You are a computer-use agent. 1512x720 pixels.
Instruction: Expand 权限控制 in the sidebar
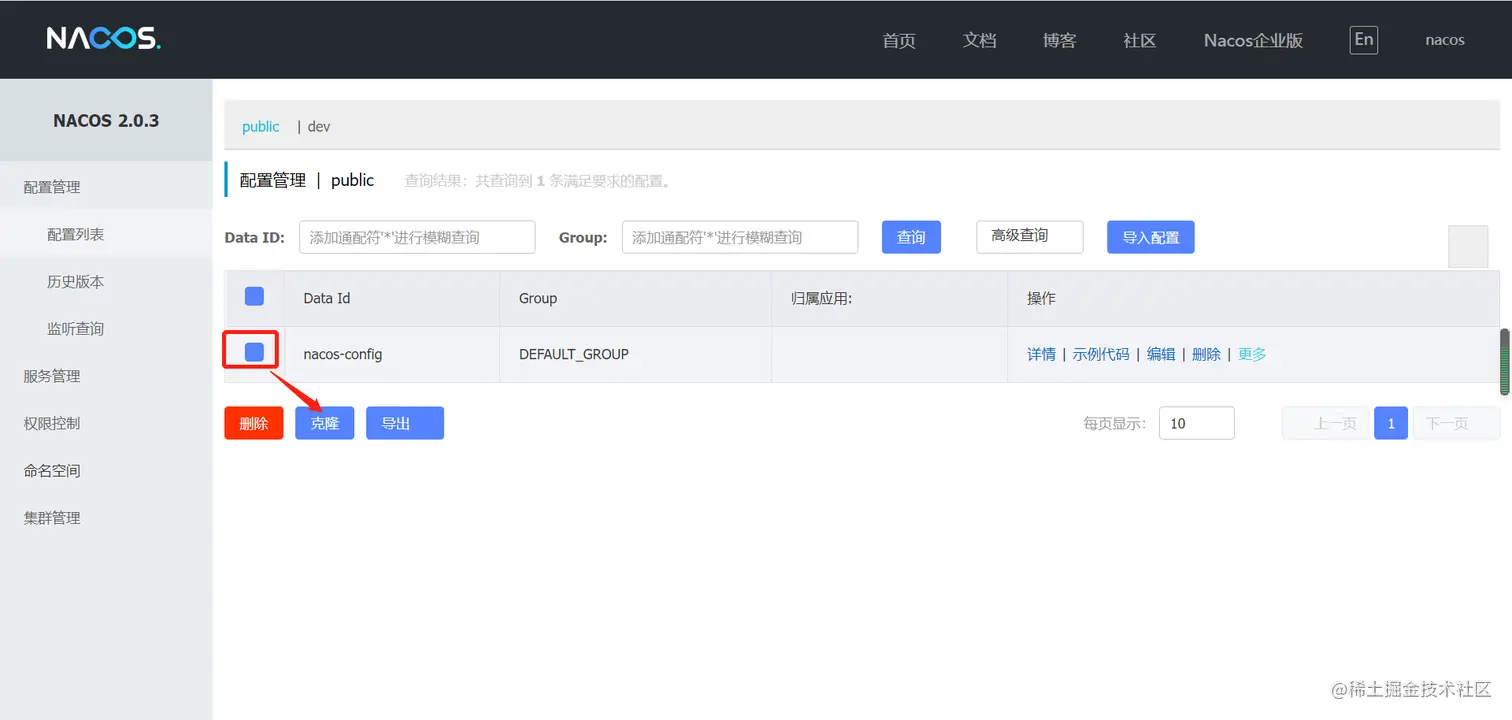pos(106,423)
